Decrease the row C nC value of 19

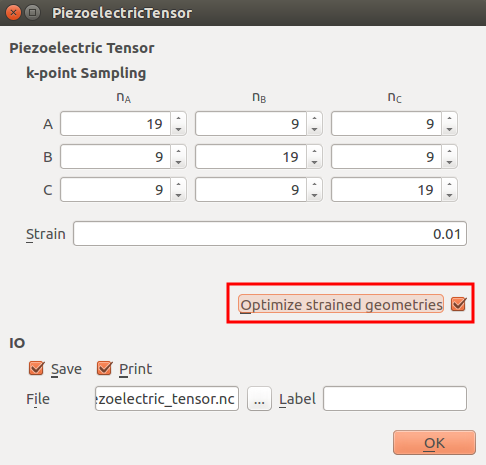pyautogui.click(x=450, y=195)
